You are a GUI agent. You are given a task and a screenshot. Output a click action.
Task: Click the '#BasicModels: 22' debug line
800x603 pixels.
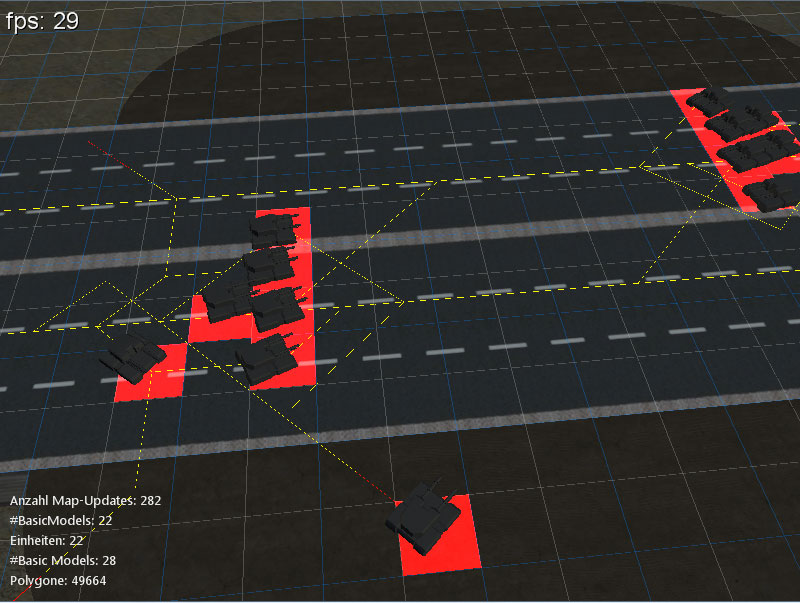[60, 520]
